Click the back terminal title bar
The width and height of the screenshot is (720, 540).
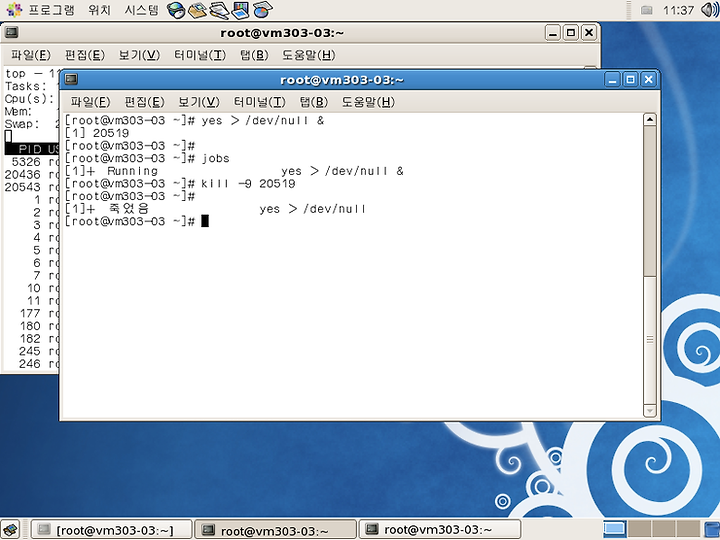[282, 33]
